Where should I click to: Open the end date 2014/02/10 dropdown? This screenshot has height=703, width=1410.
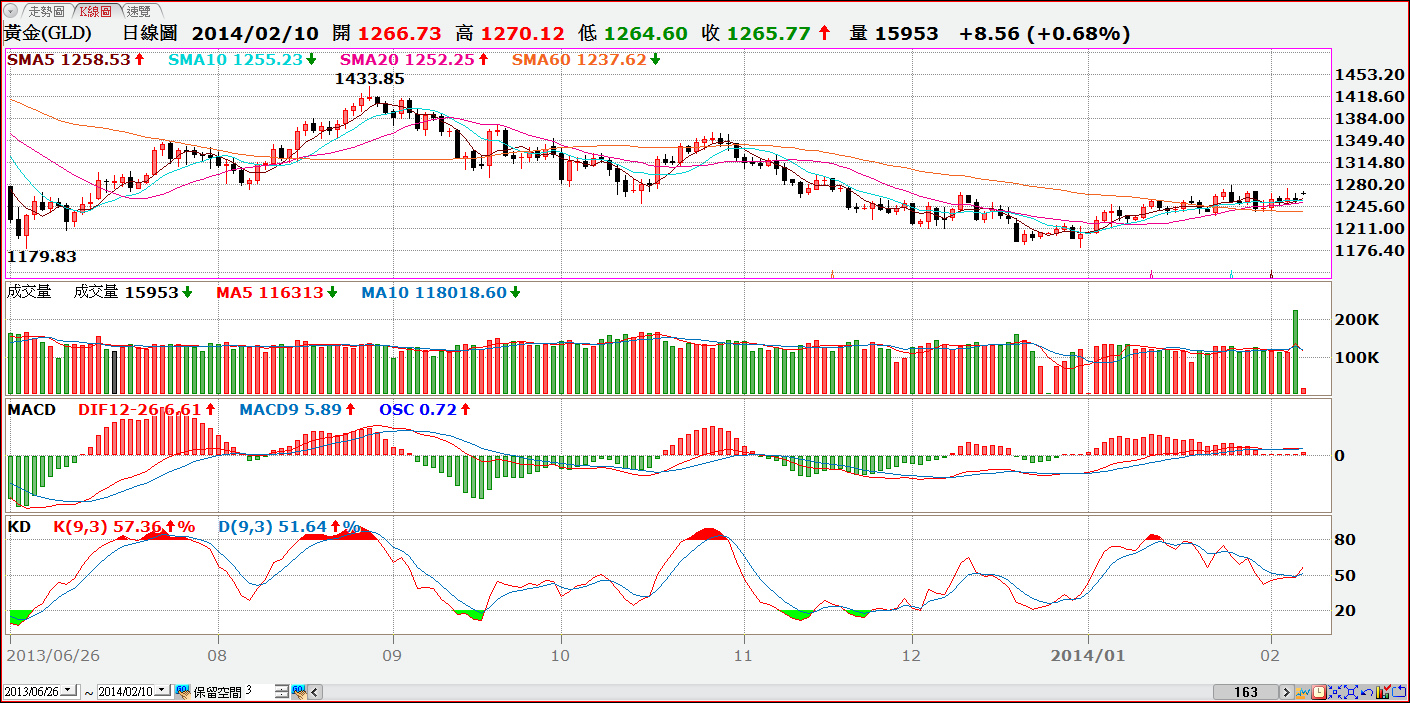pyautogui.click(x=162, y=690)
